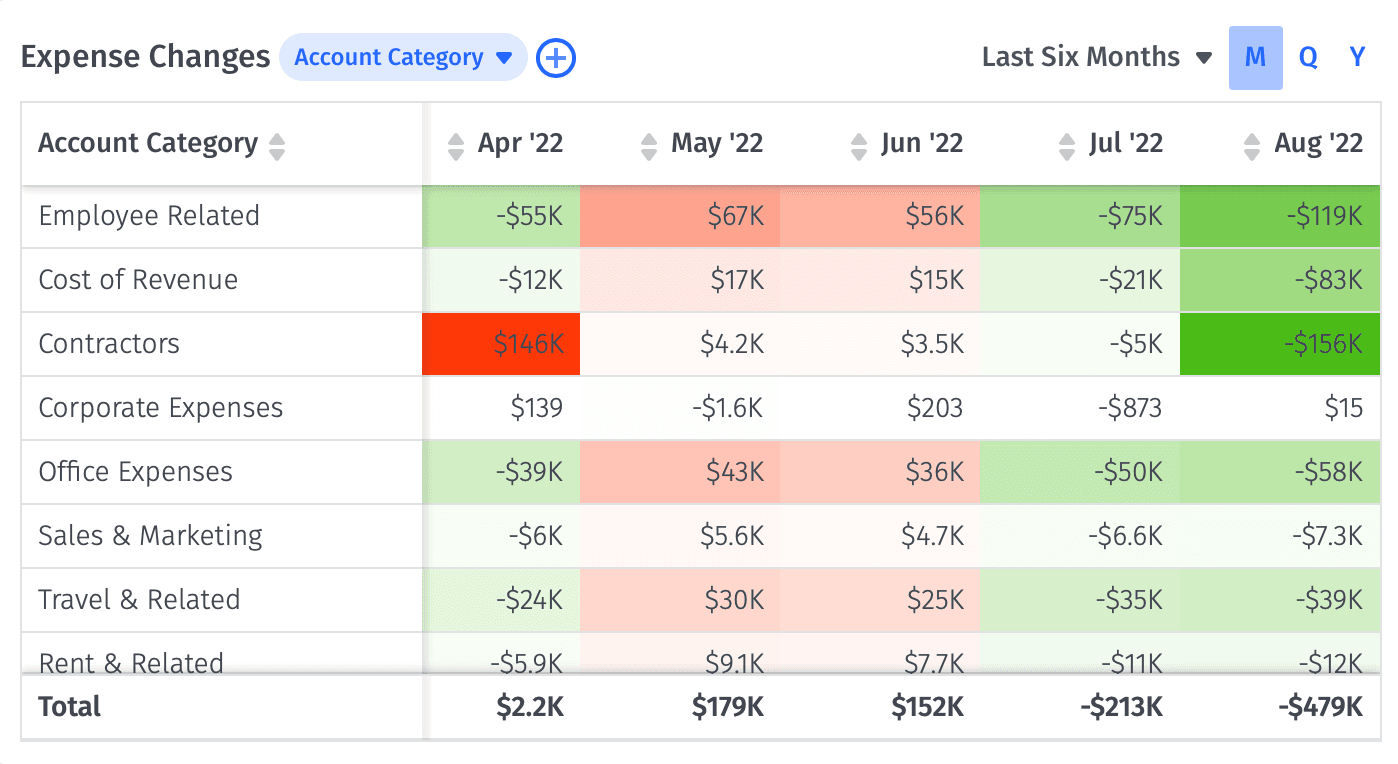Select the Y yearly view tab

click(1357, 57)
